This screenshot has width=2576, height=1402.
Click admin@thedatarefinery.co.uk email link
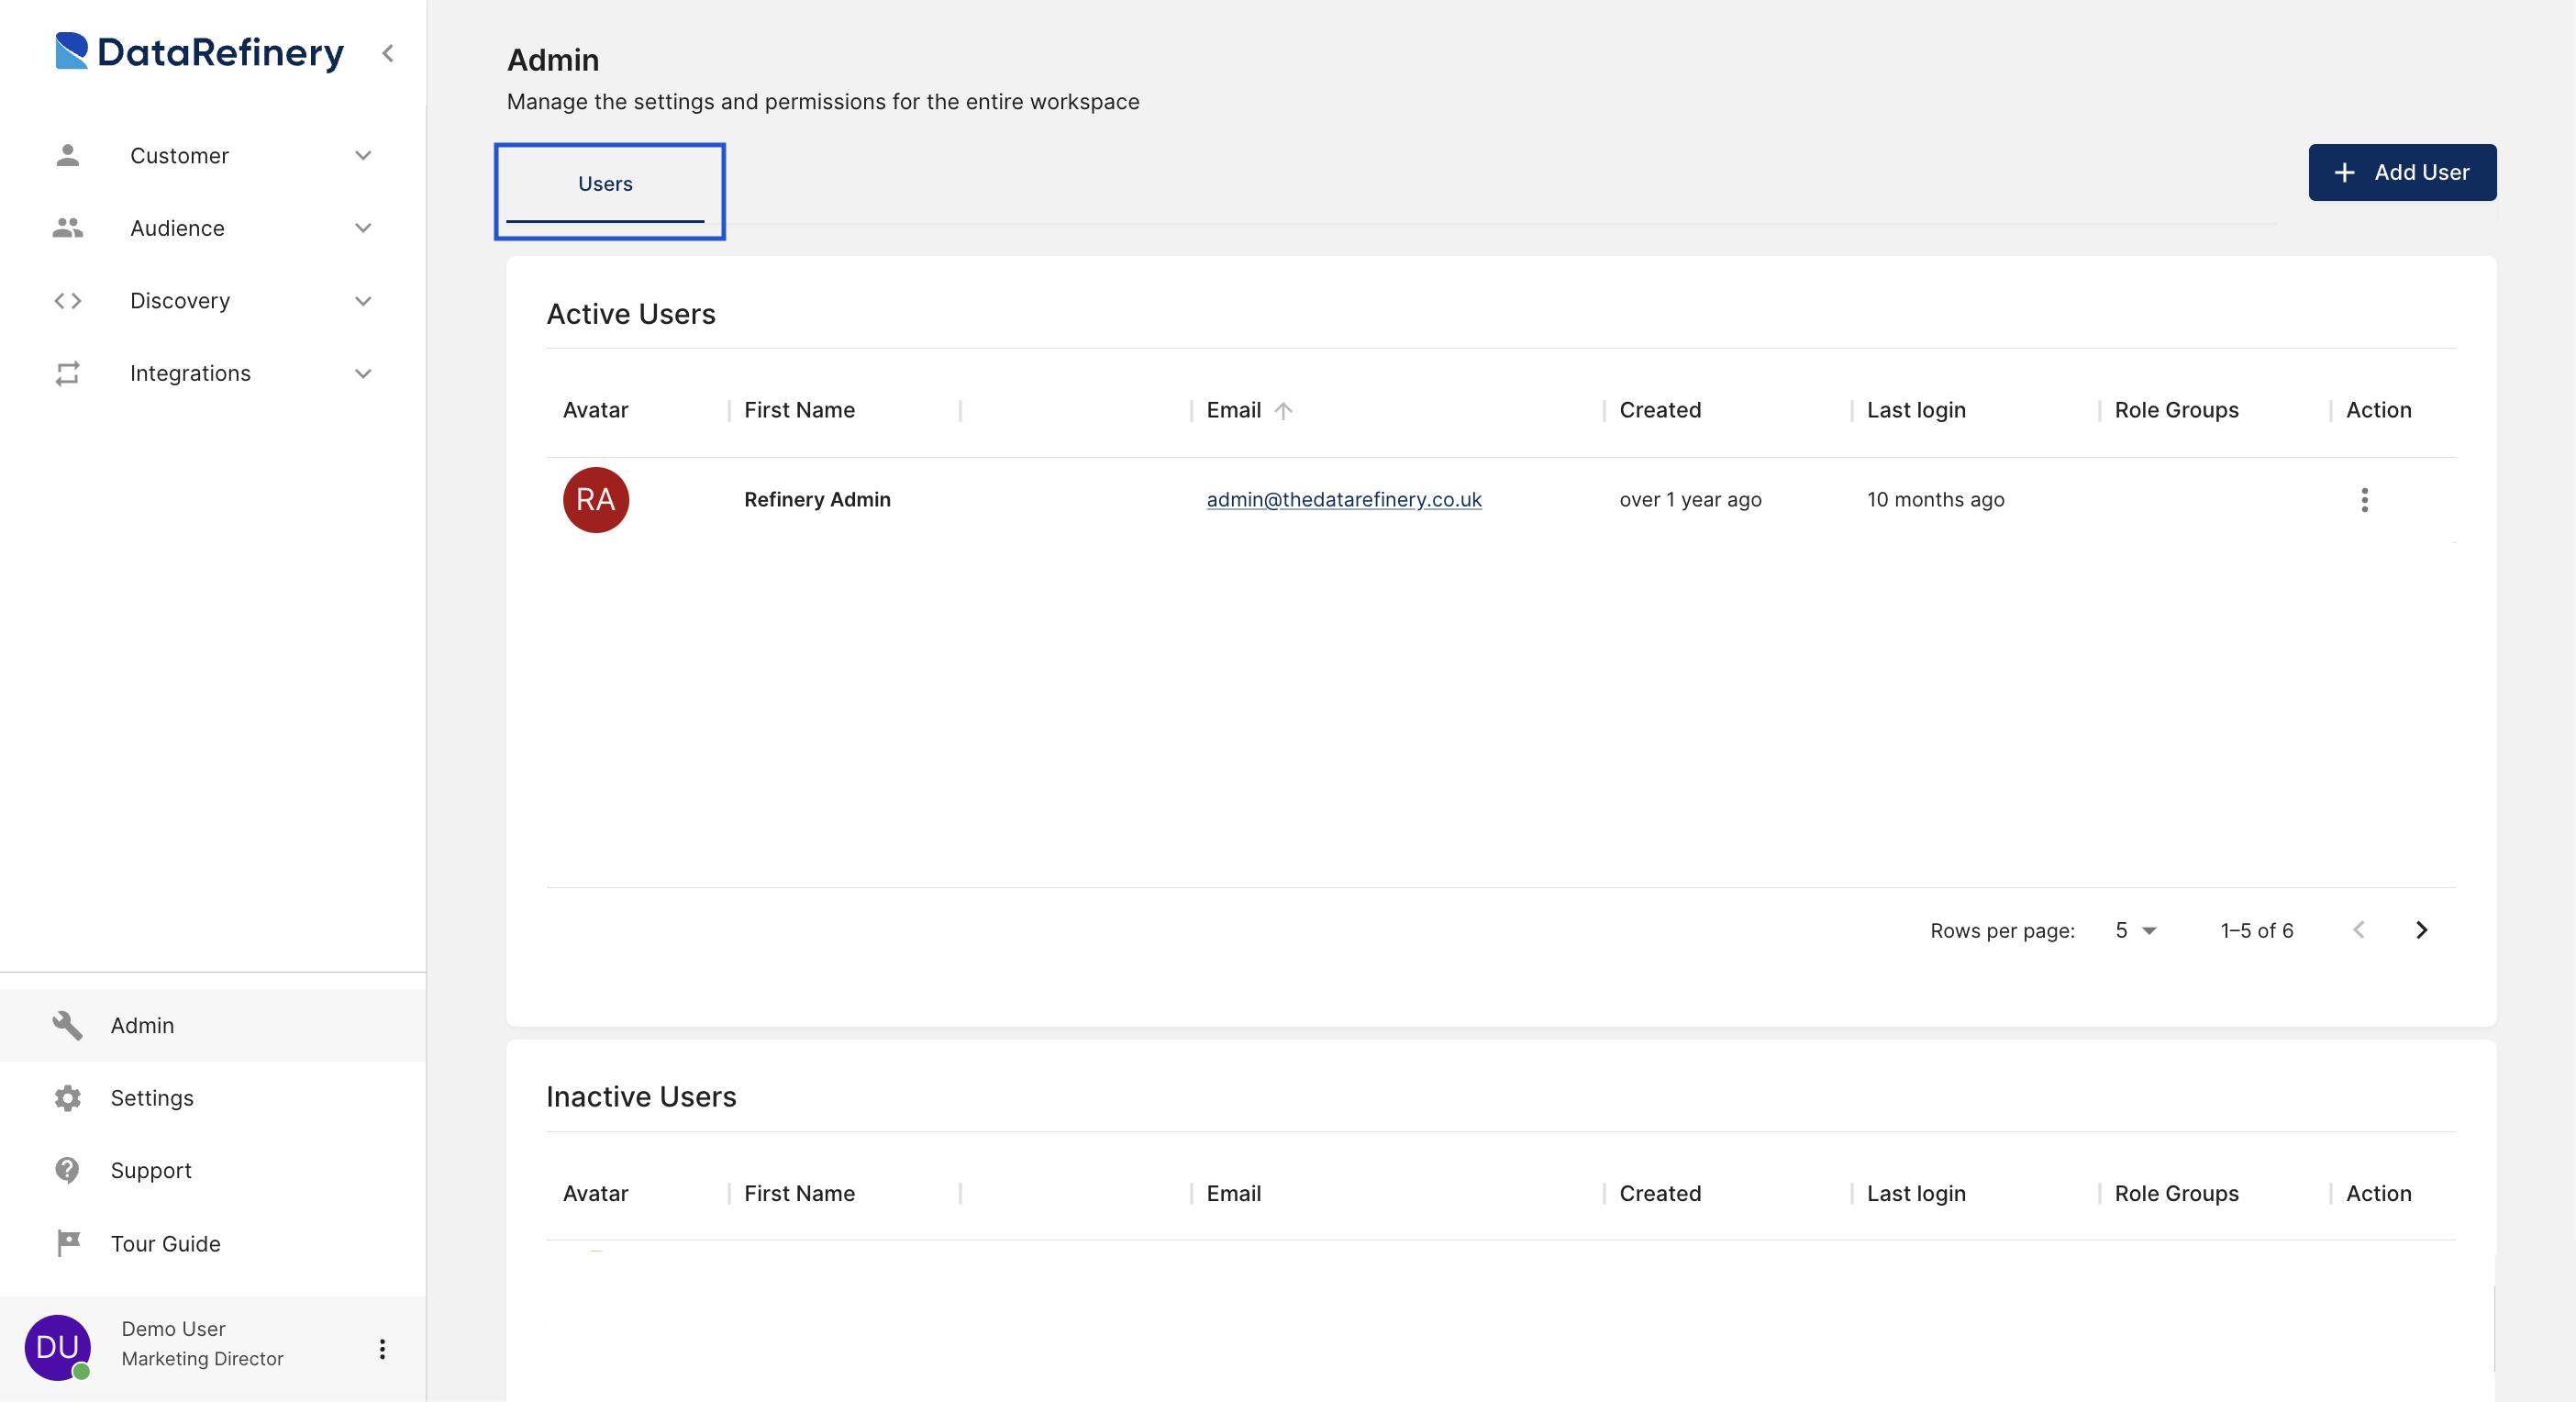(x=1344, y=499)
